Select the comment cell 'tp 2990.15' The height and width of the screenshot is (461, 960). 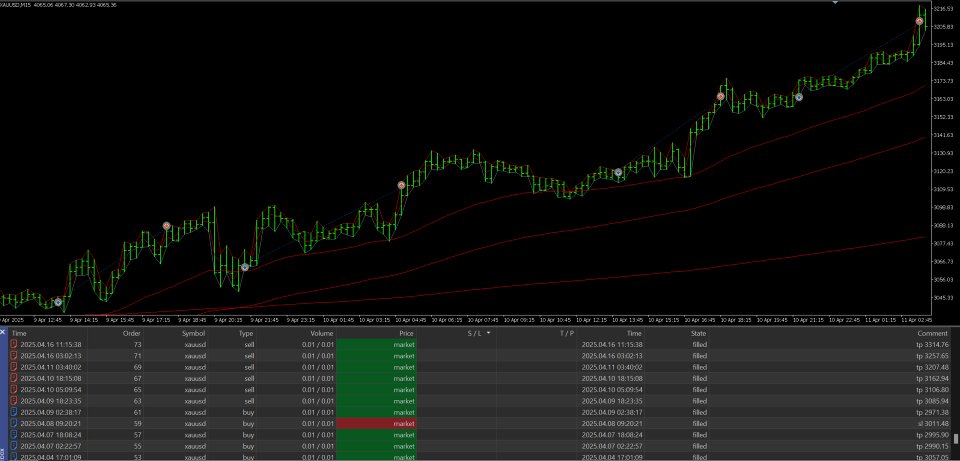932,446
